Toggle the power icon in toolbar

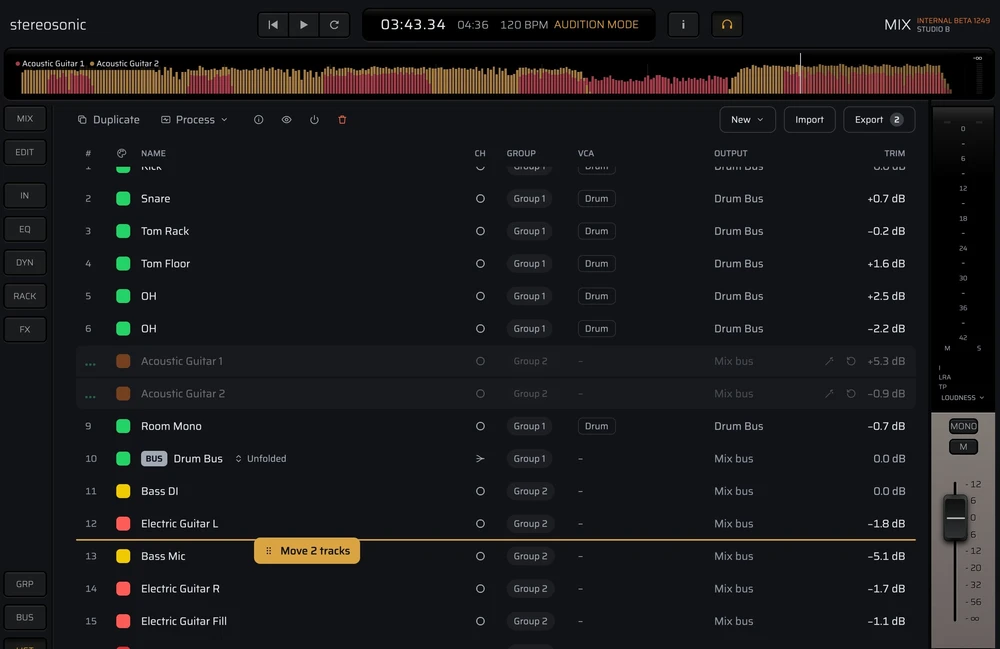(x=314, y=120)
